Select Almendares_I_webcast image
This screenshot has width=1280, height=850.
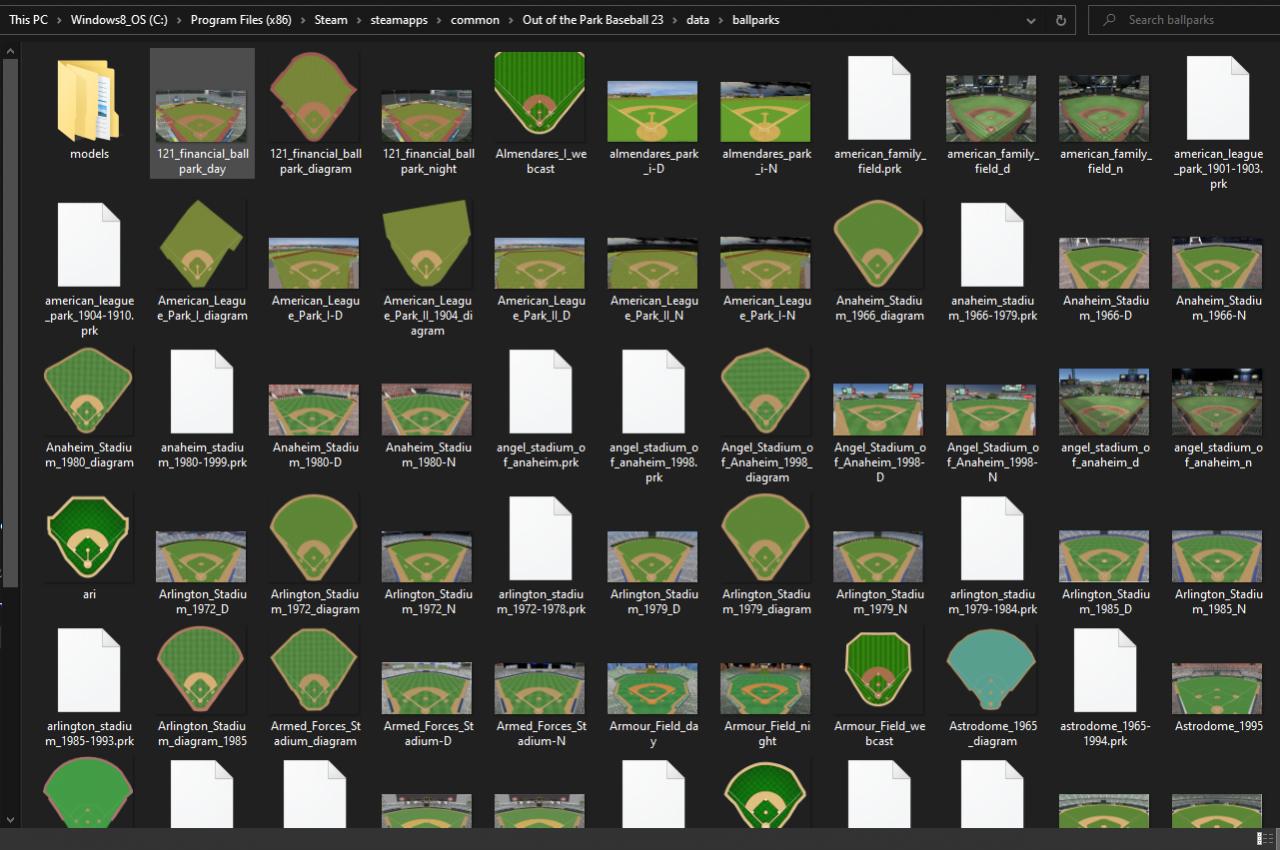click(x=541, y=114)
